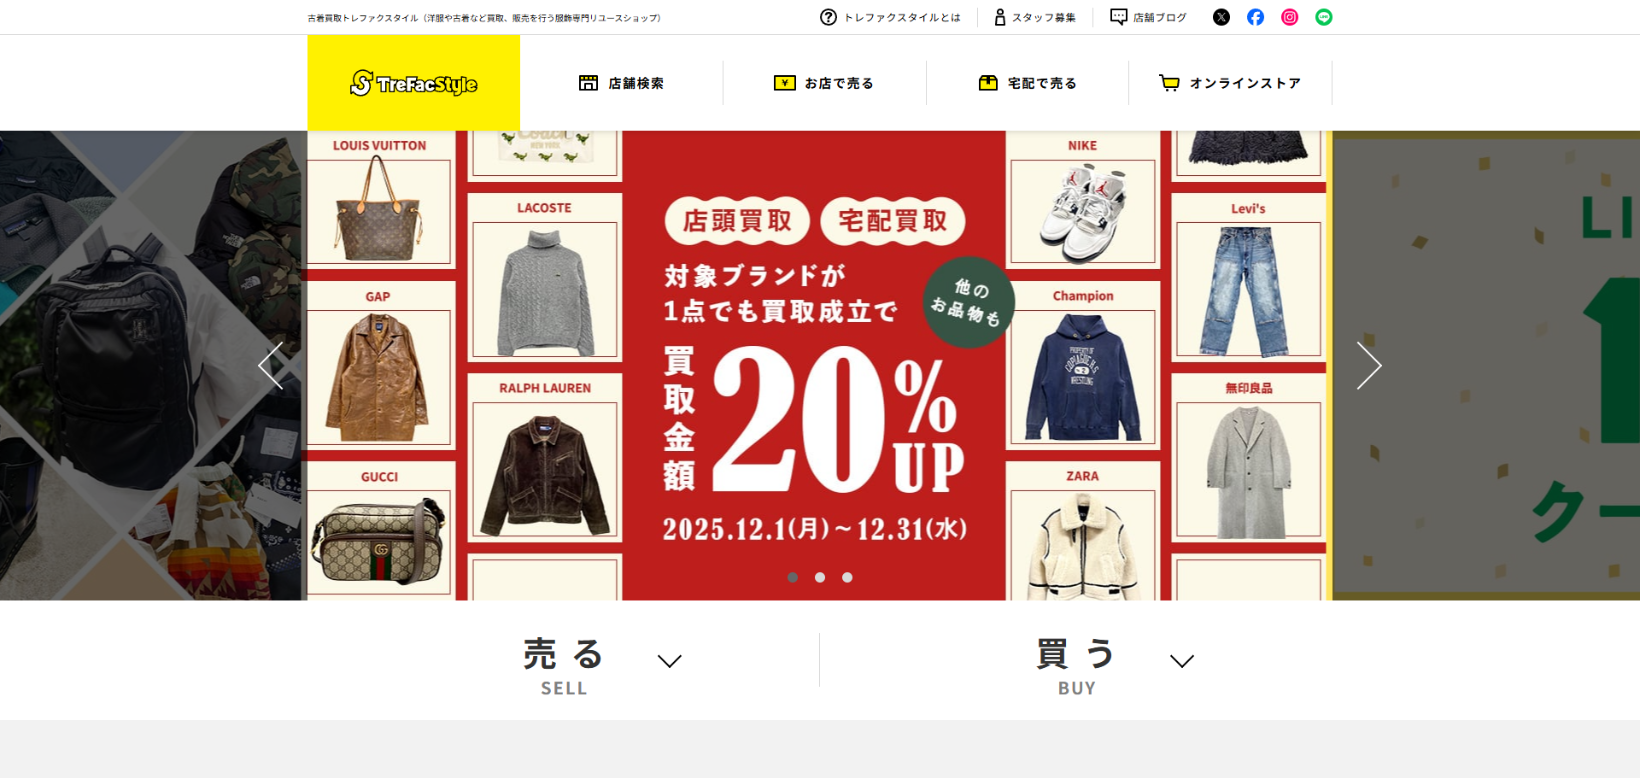Open the Instagram icon in header
The width and height of the screenshot is (1640, 778).
[x=1289, y=17]
